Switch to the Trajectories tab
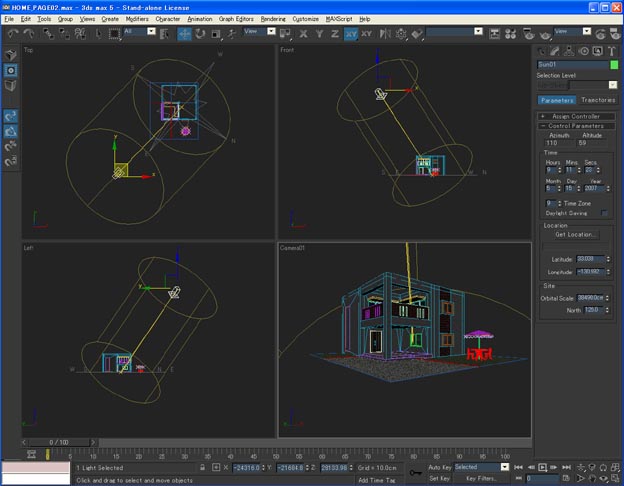Image resolution: width=624 pixels, height=486 pixels. click(x=598, y=100)
